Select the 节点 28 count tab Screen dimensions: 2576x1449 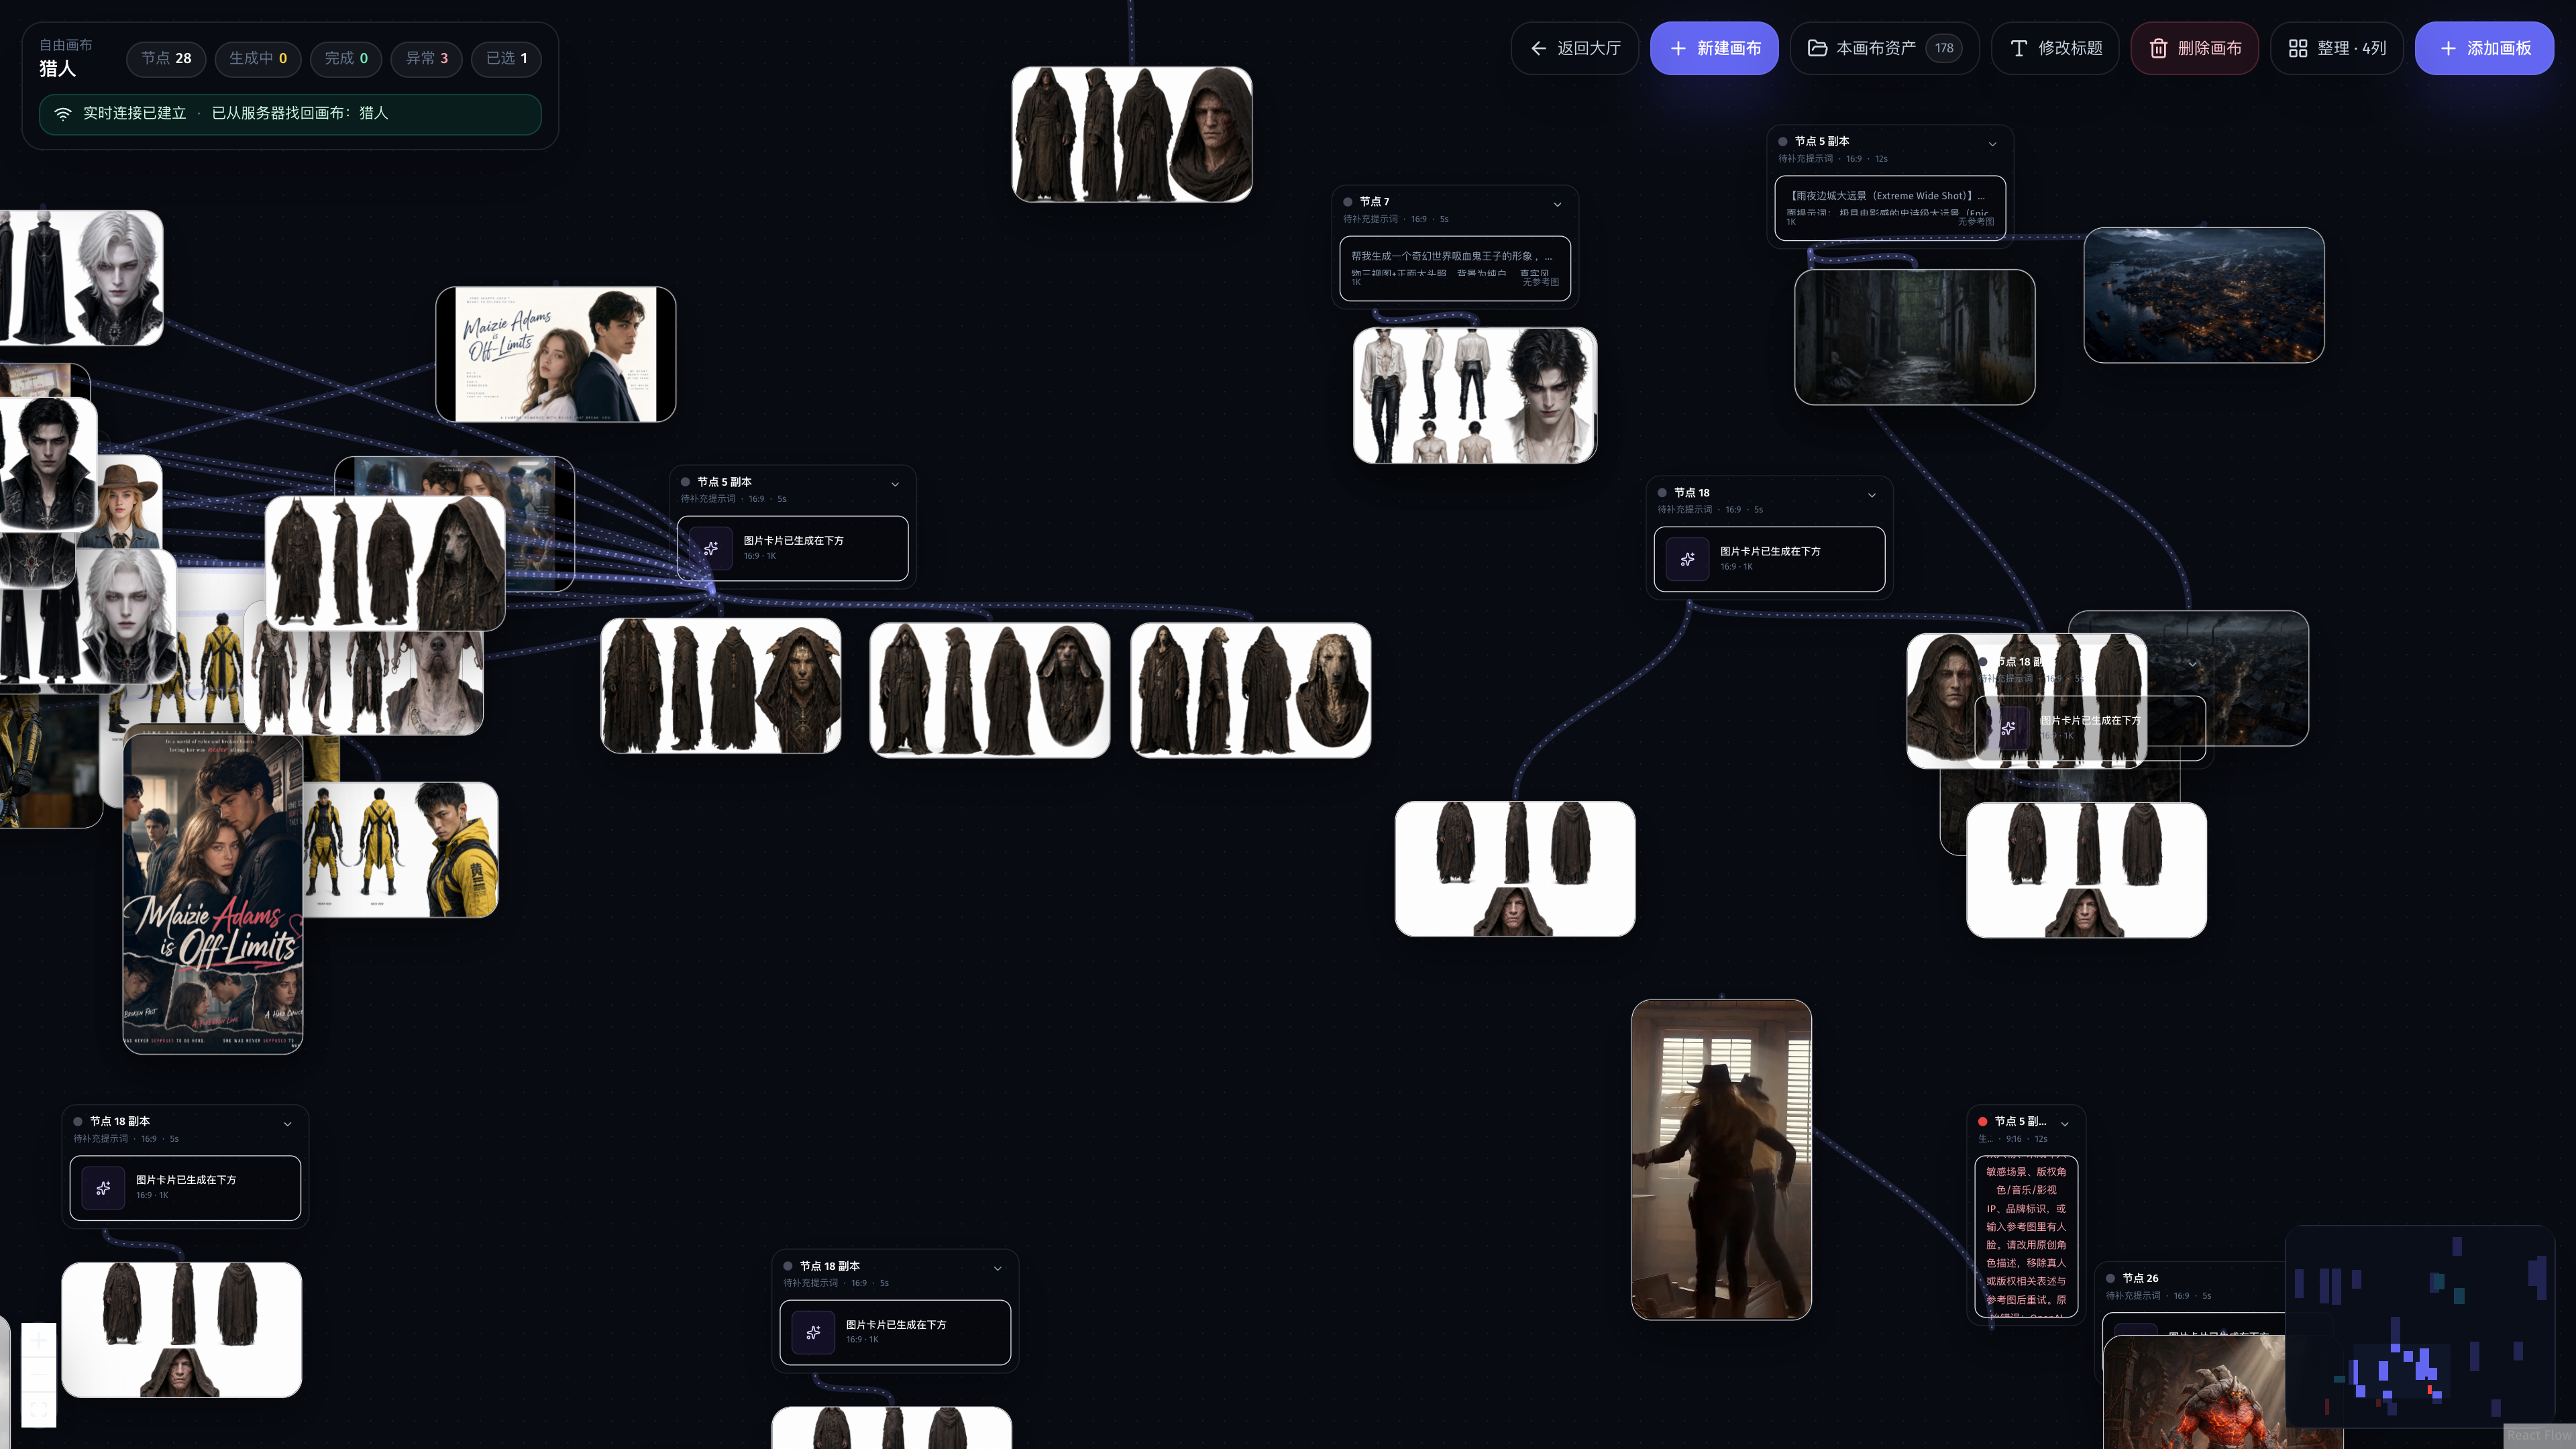(x=166, y=58)
